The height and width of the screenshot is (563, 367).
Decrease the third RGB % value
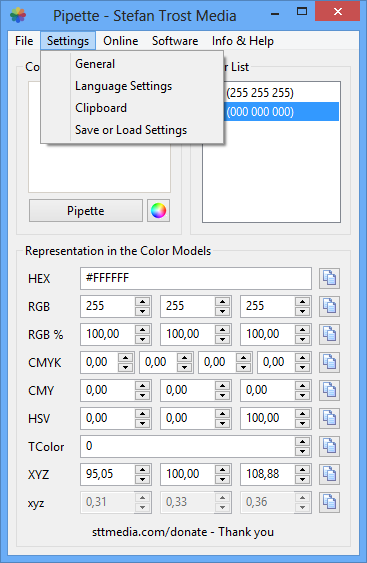(x=303, y=339)
